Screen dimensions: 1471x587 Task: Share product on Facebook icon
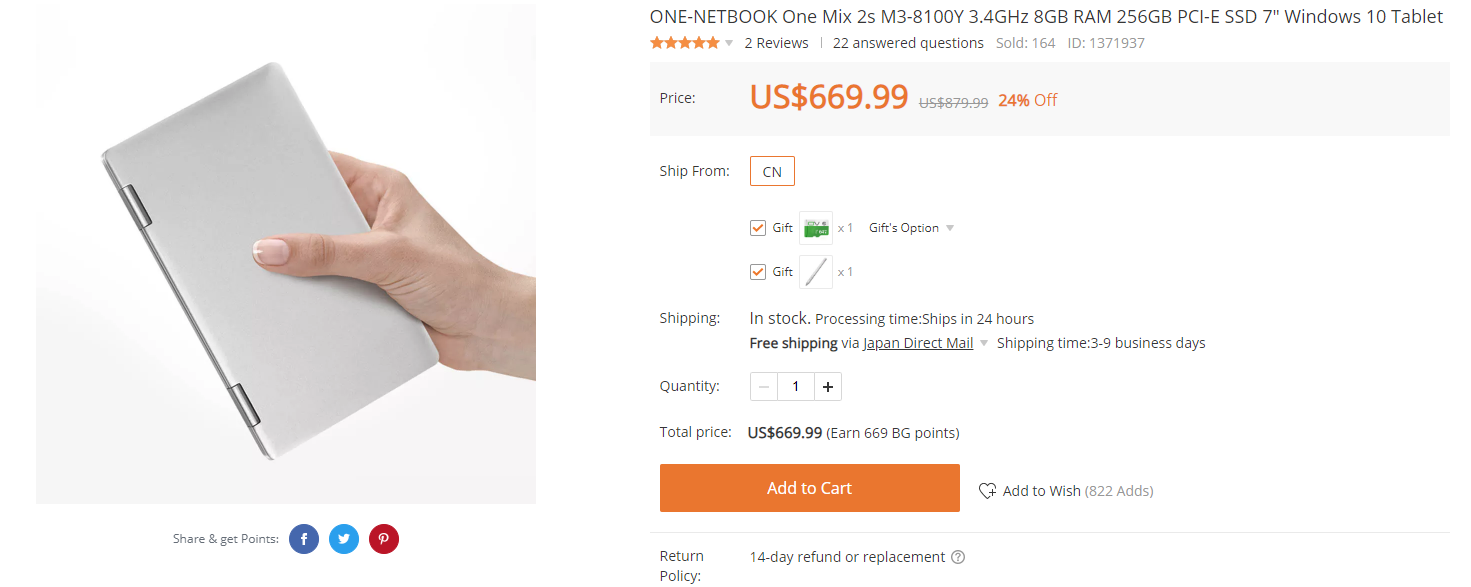[304, 539]
